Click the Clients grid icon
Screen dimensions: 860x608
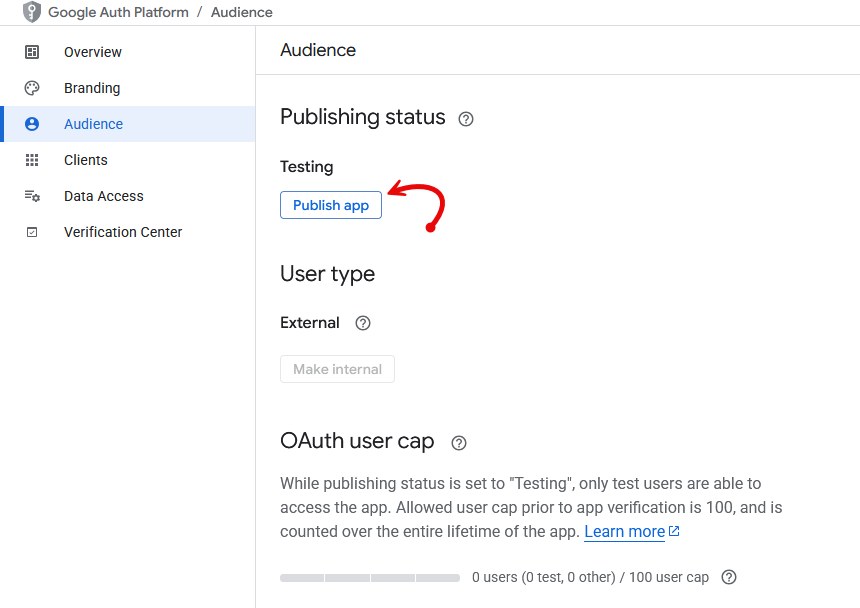click(x=32, y=160)
